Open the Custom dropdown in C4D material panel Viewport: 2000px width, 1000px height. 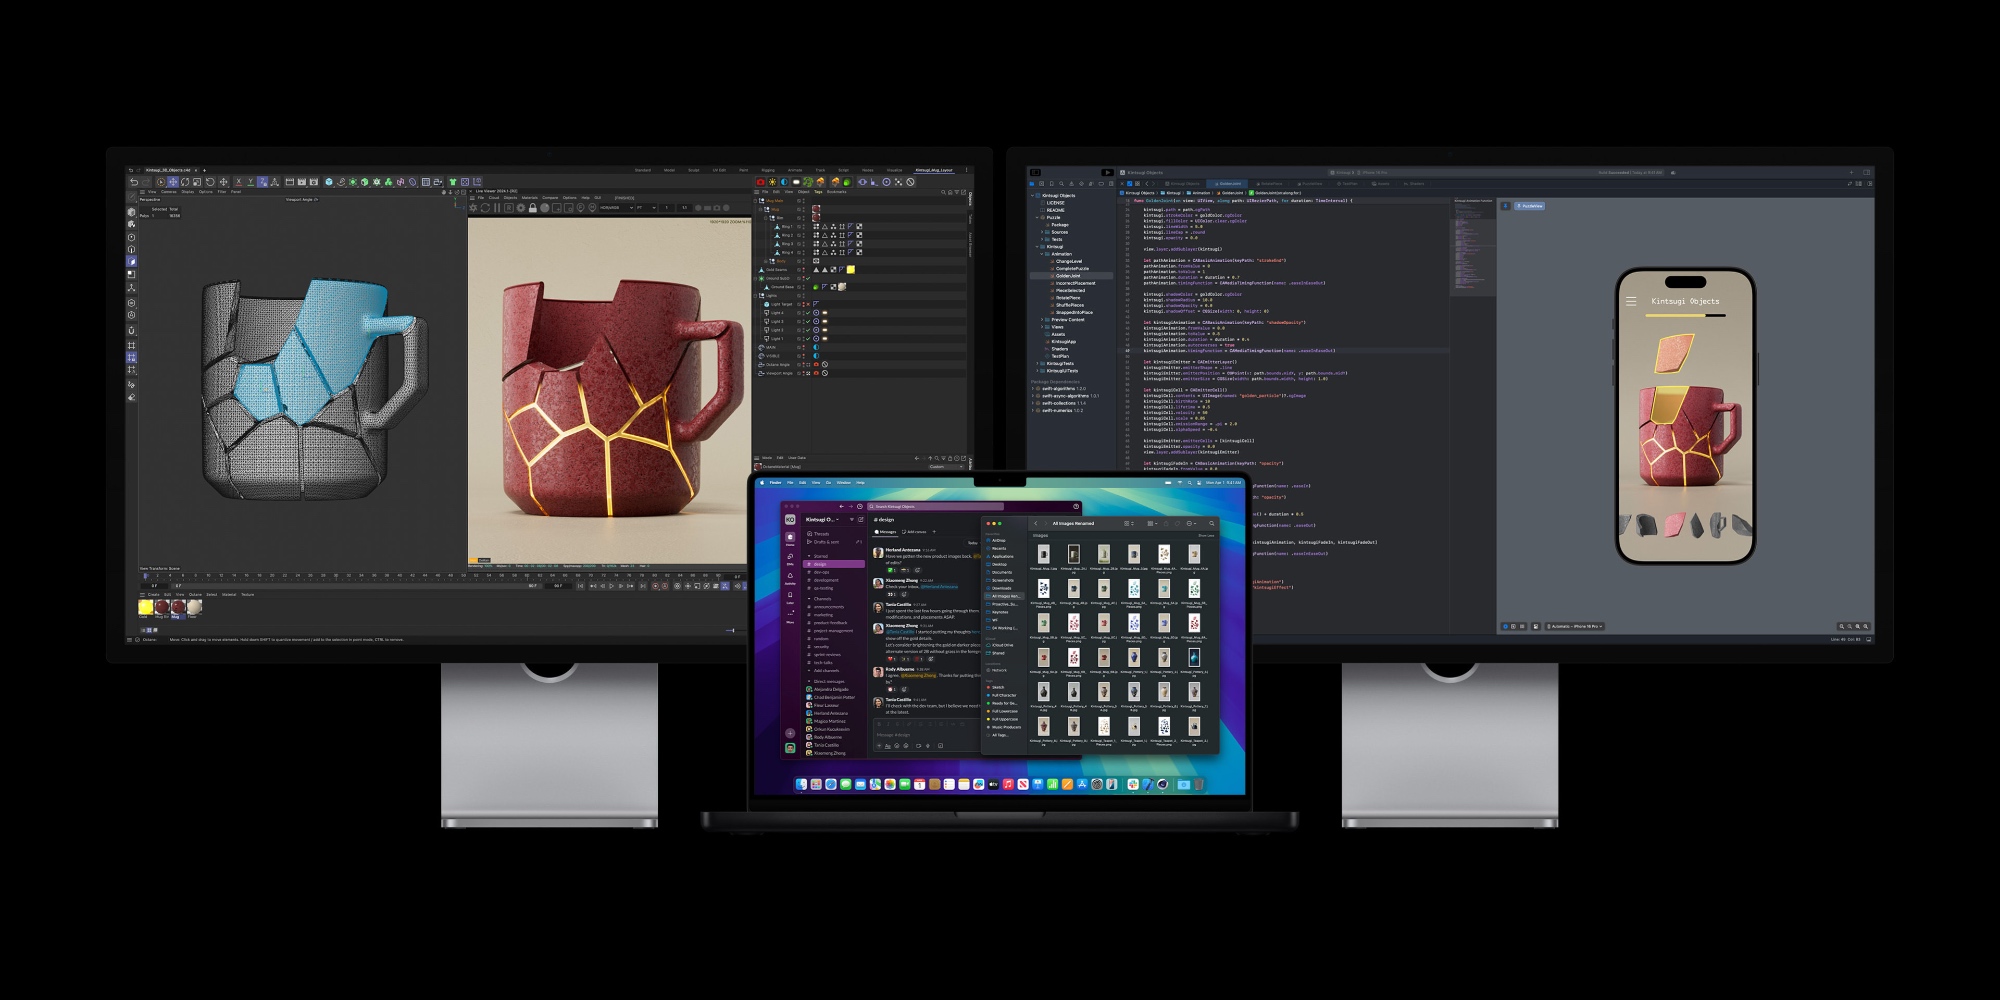coord(946,467)
